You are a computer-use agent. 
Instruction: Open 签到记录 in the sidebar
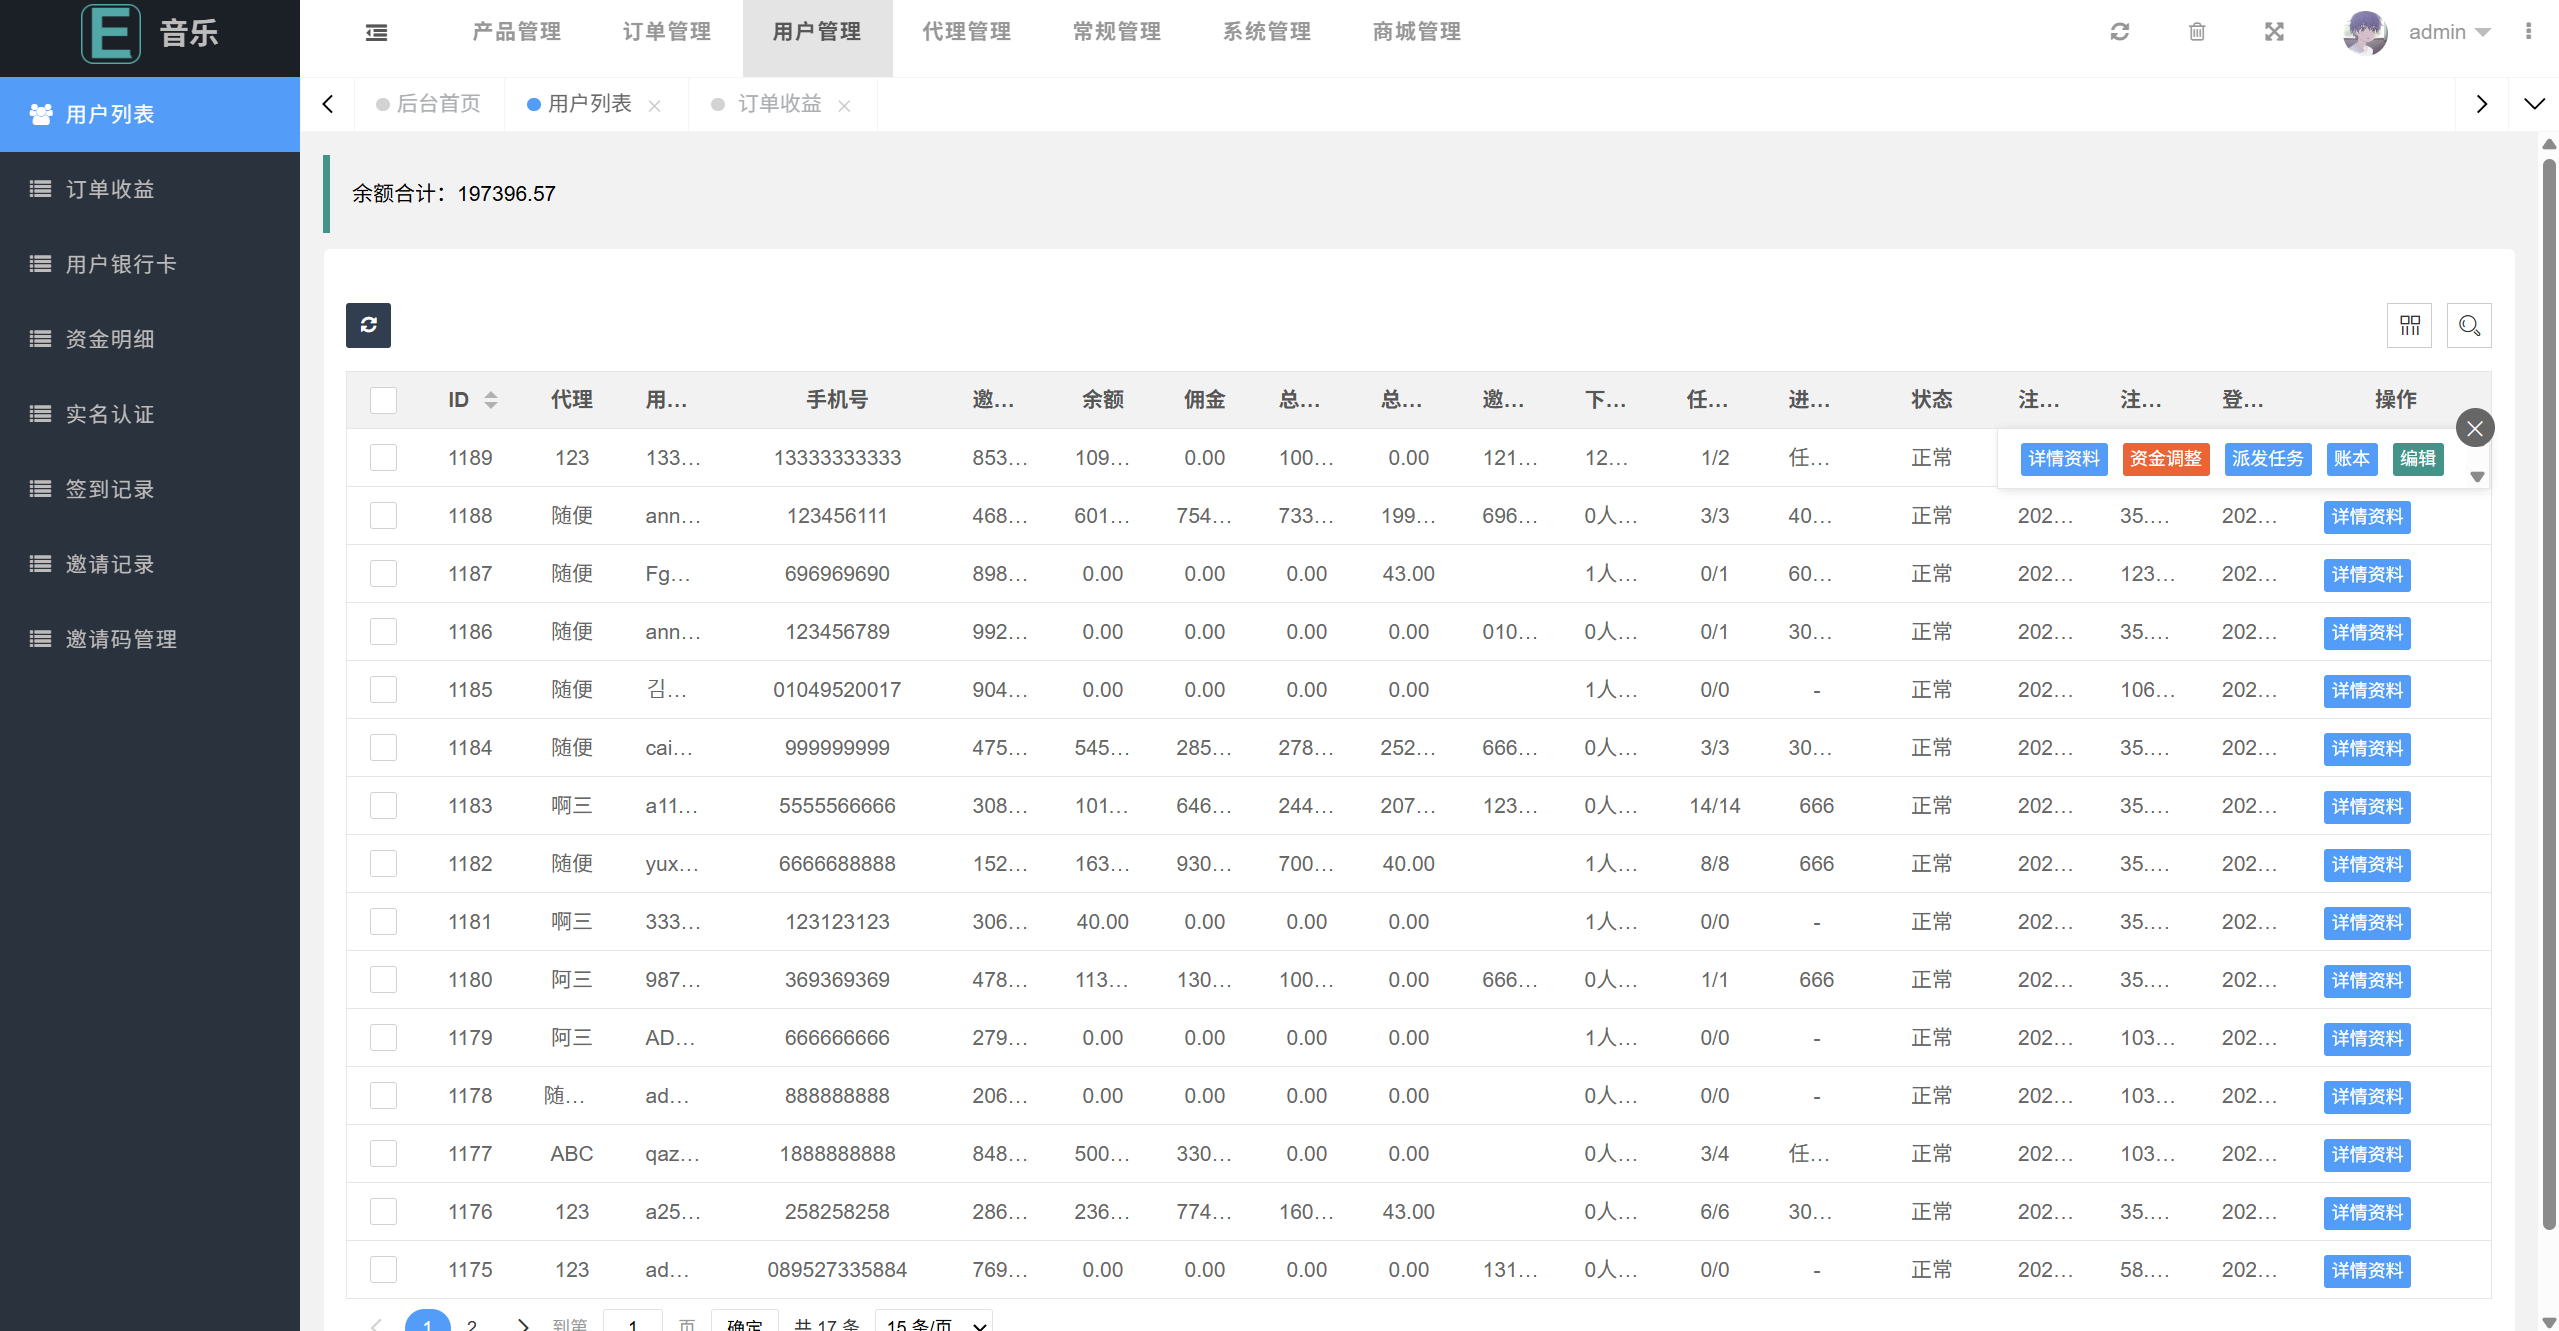pos(150,489)
